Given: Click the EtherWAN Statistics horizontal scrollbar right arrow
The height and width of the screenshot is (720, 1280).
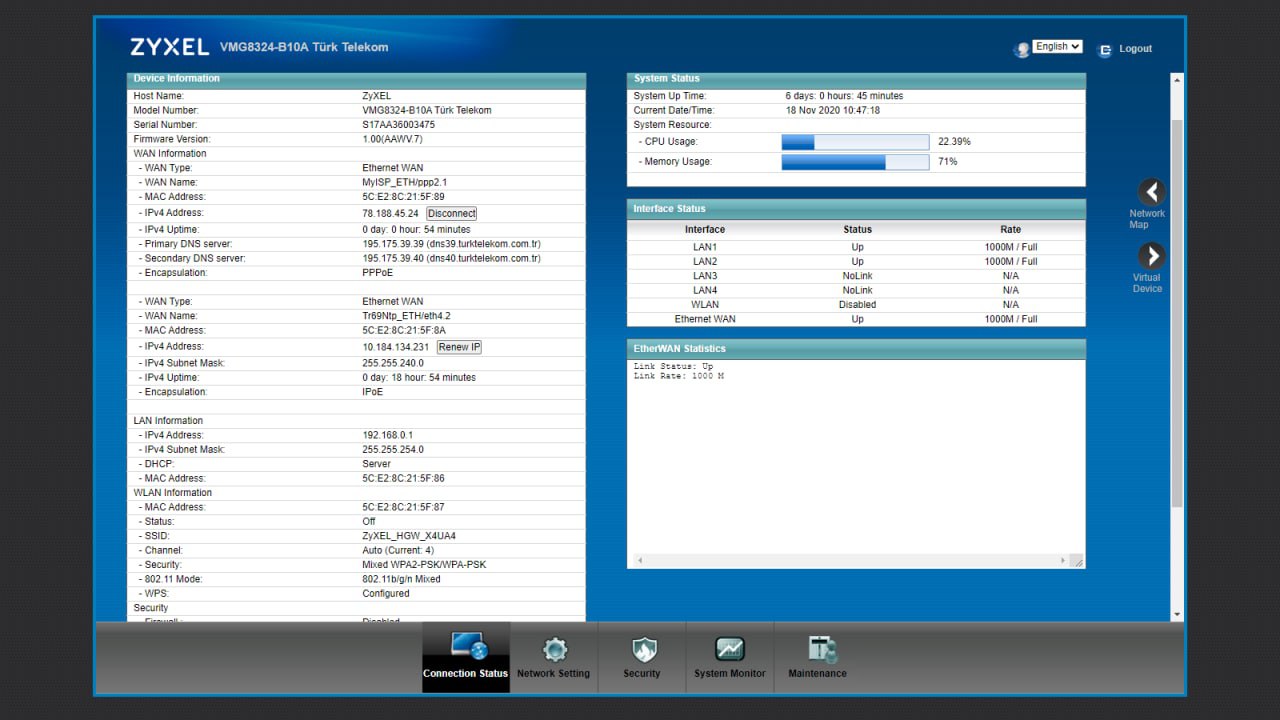Looking at the screenshot, I should coord(1062,561).
